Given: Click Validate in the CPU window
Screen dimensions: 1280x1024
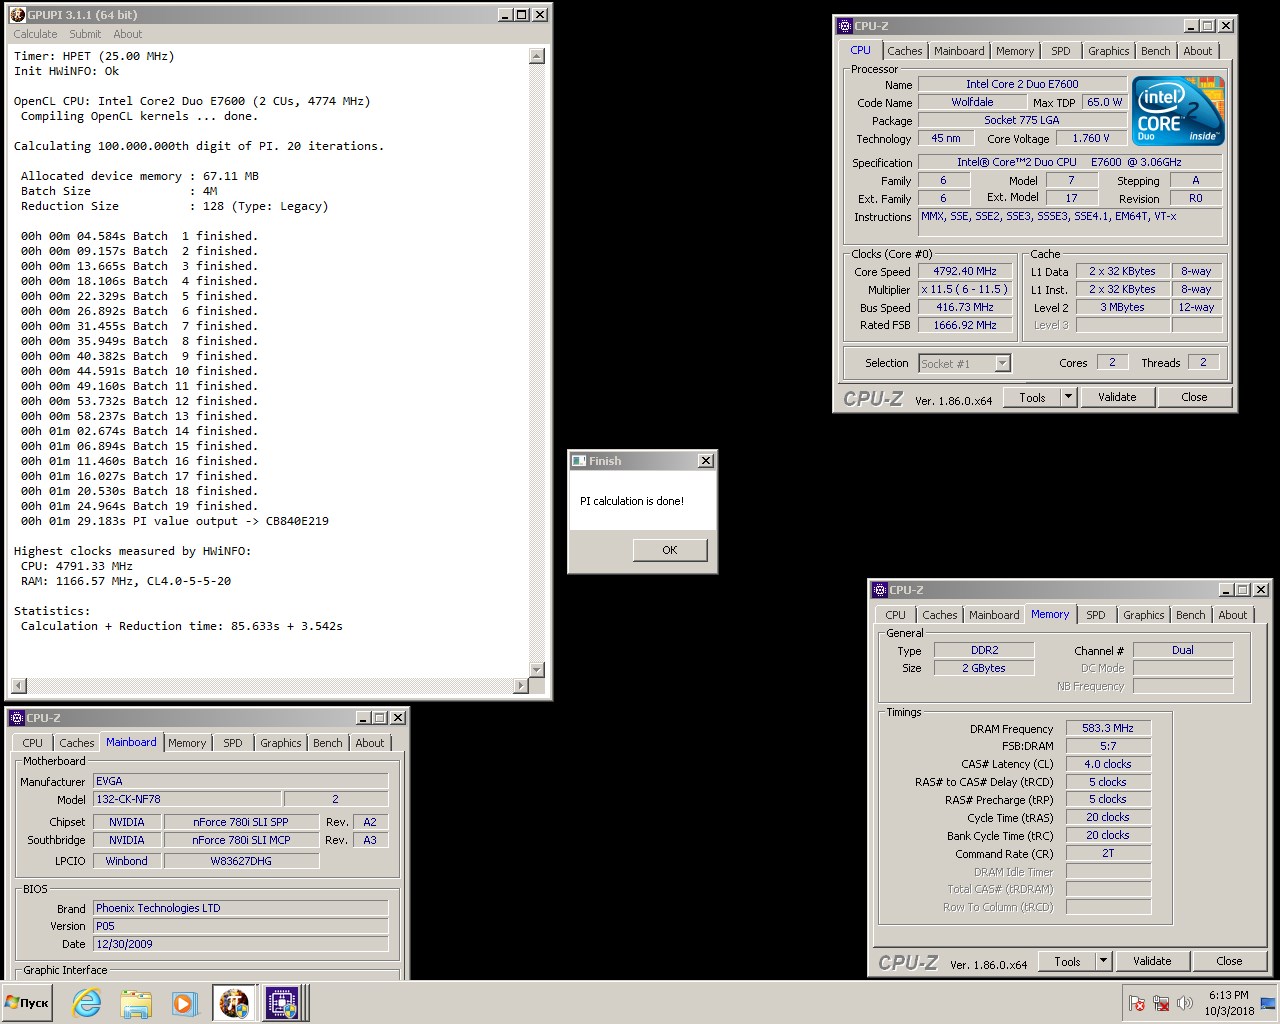Looking at the screenshot, I should point(1117,397).
